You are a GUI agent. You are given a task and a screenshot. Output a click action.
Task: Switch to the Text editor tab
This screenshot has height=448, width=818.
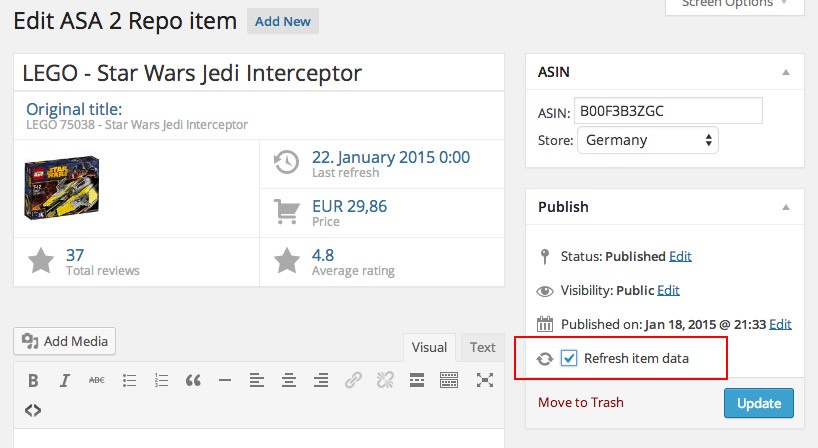[483, 348]
